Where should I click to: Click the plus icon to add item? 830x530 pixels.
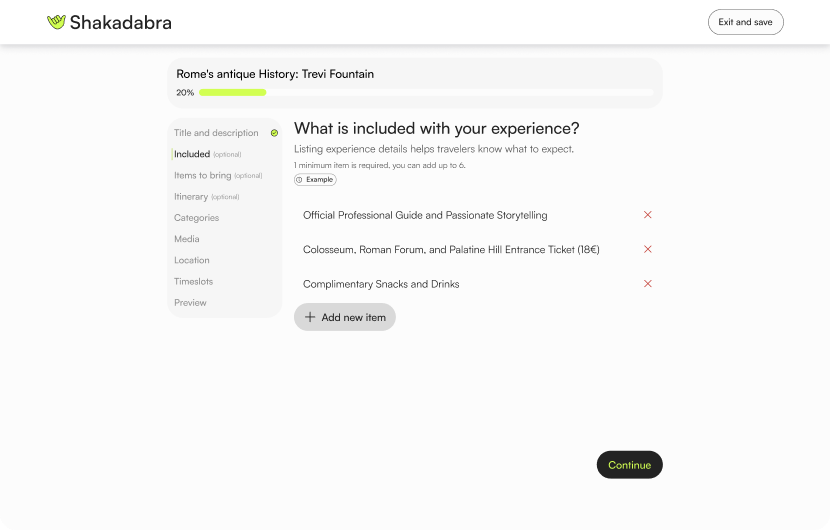click(310, 317)
